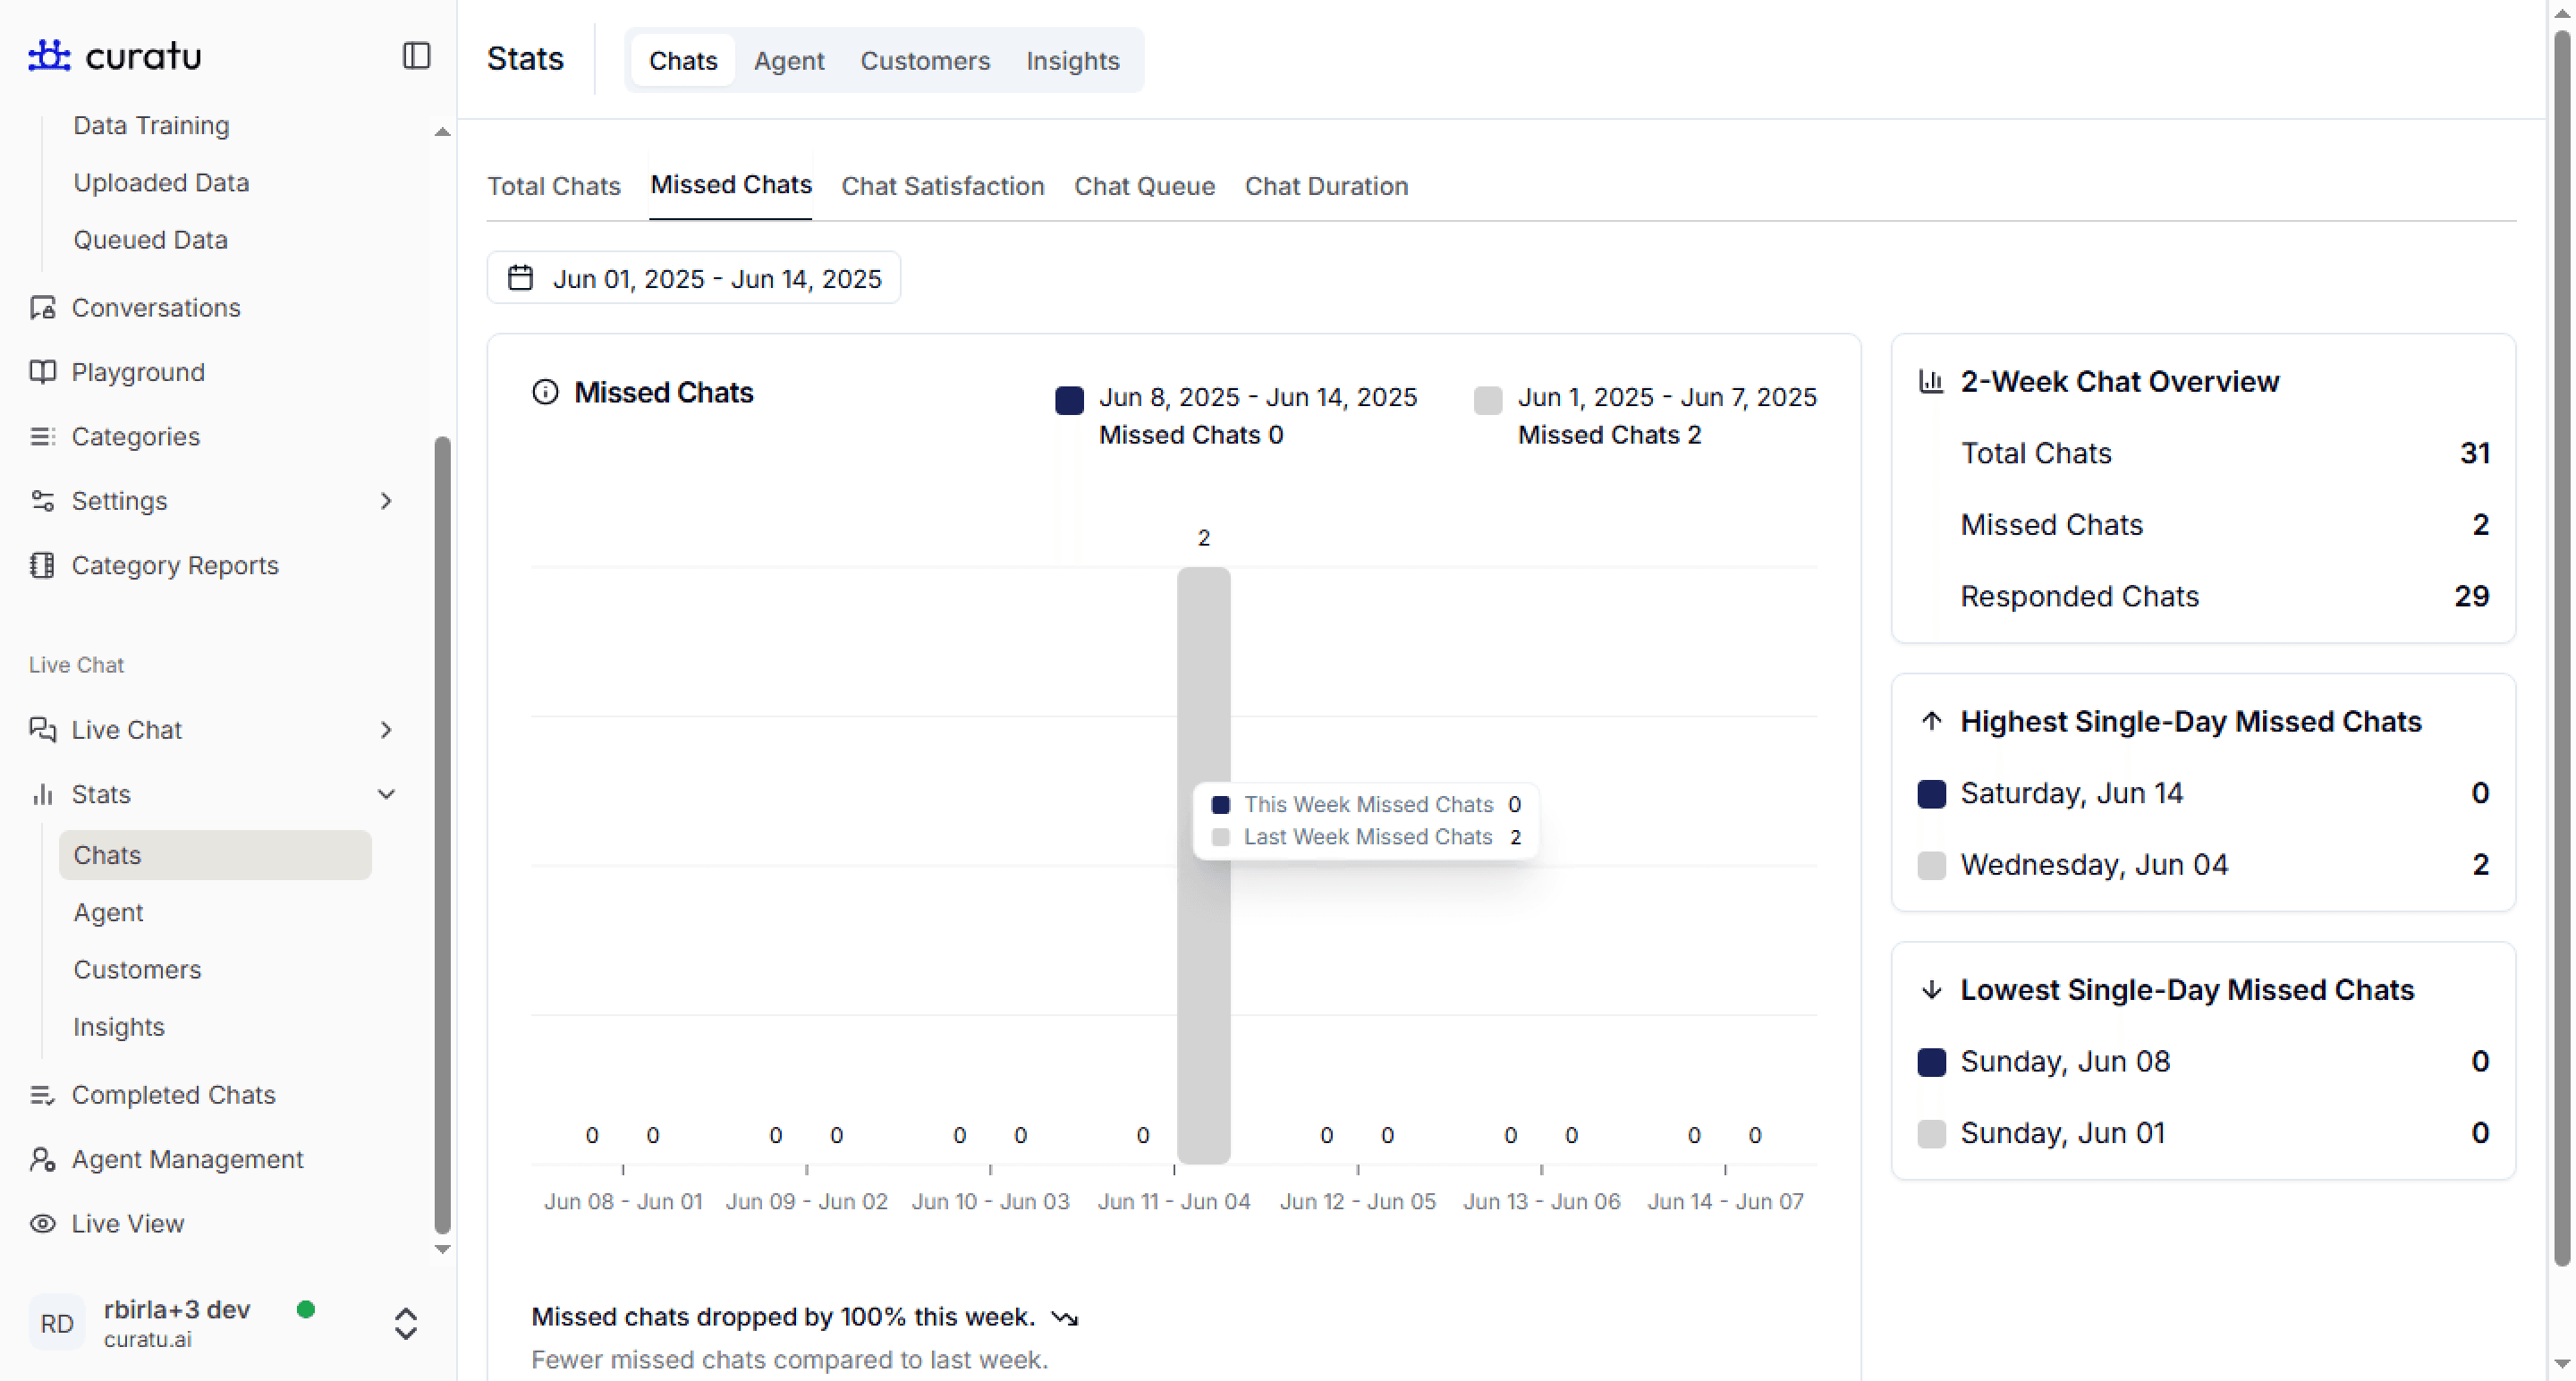Select Insights under Stats in sidebar
2576x1381 pixels.
pos(118,1027)
